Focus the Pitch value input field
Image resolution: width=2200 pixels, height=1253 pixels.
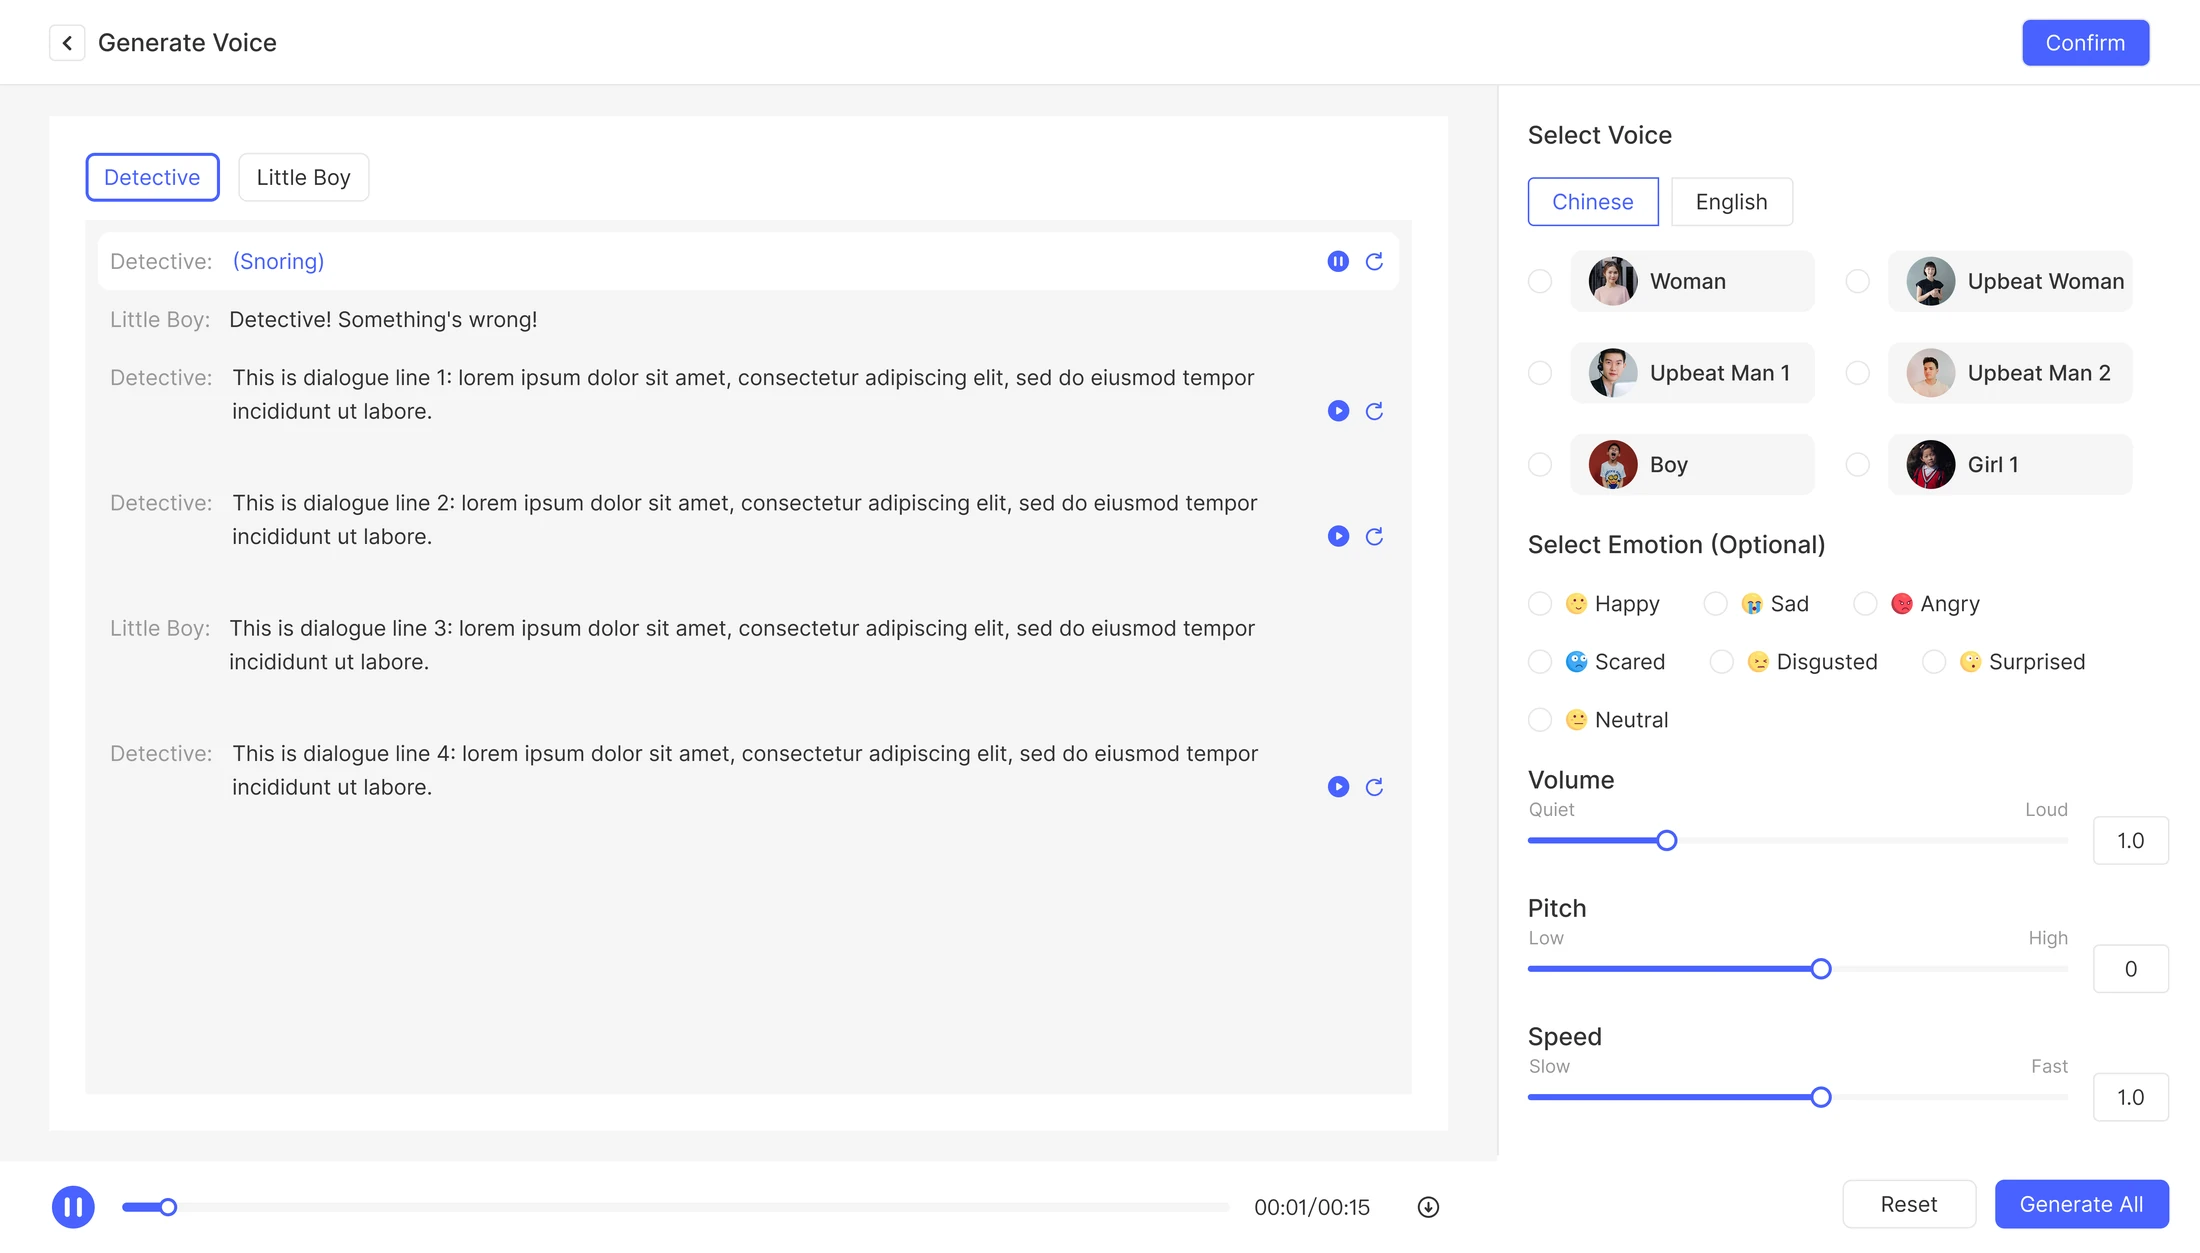pos(2131,969)
